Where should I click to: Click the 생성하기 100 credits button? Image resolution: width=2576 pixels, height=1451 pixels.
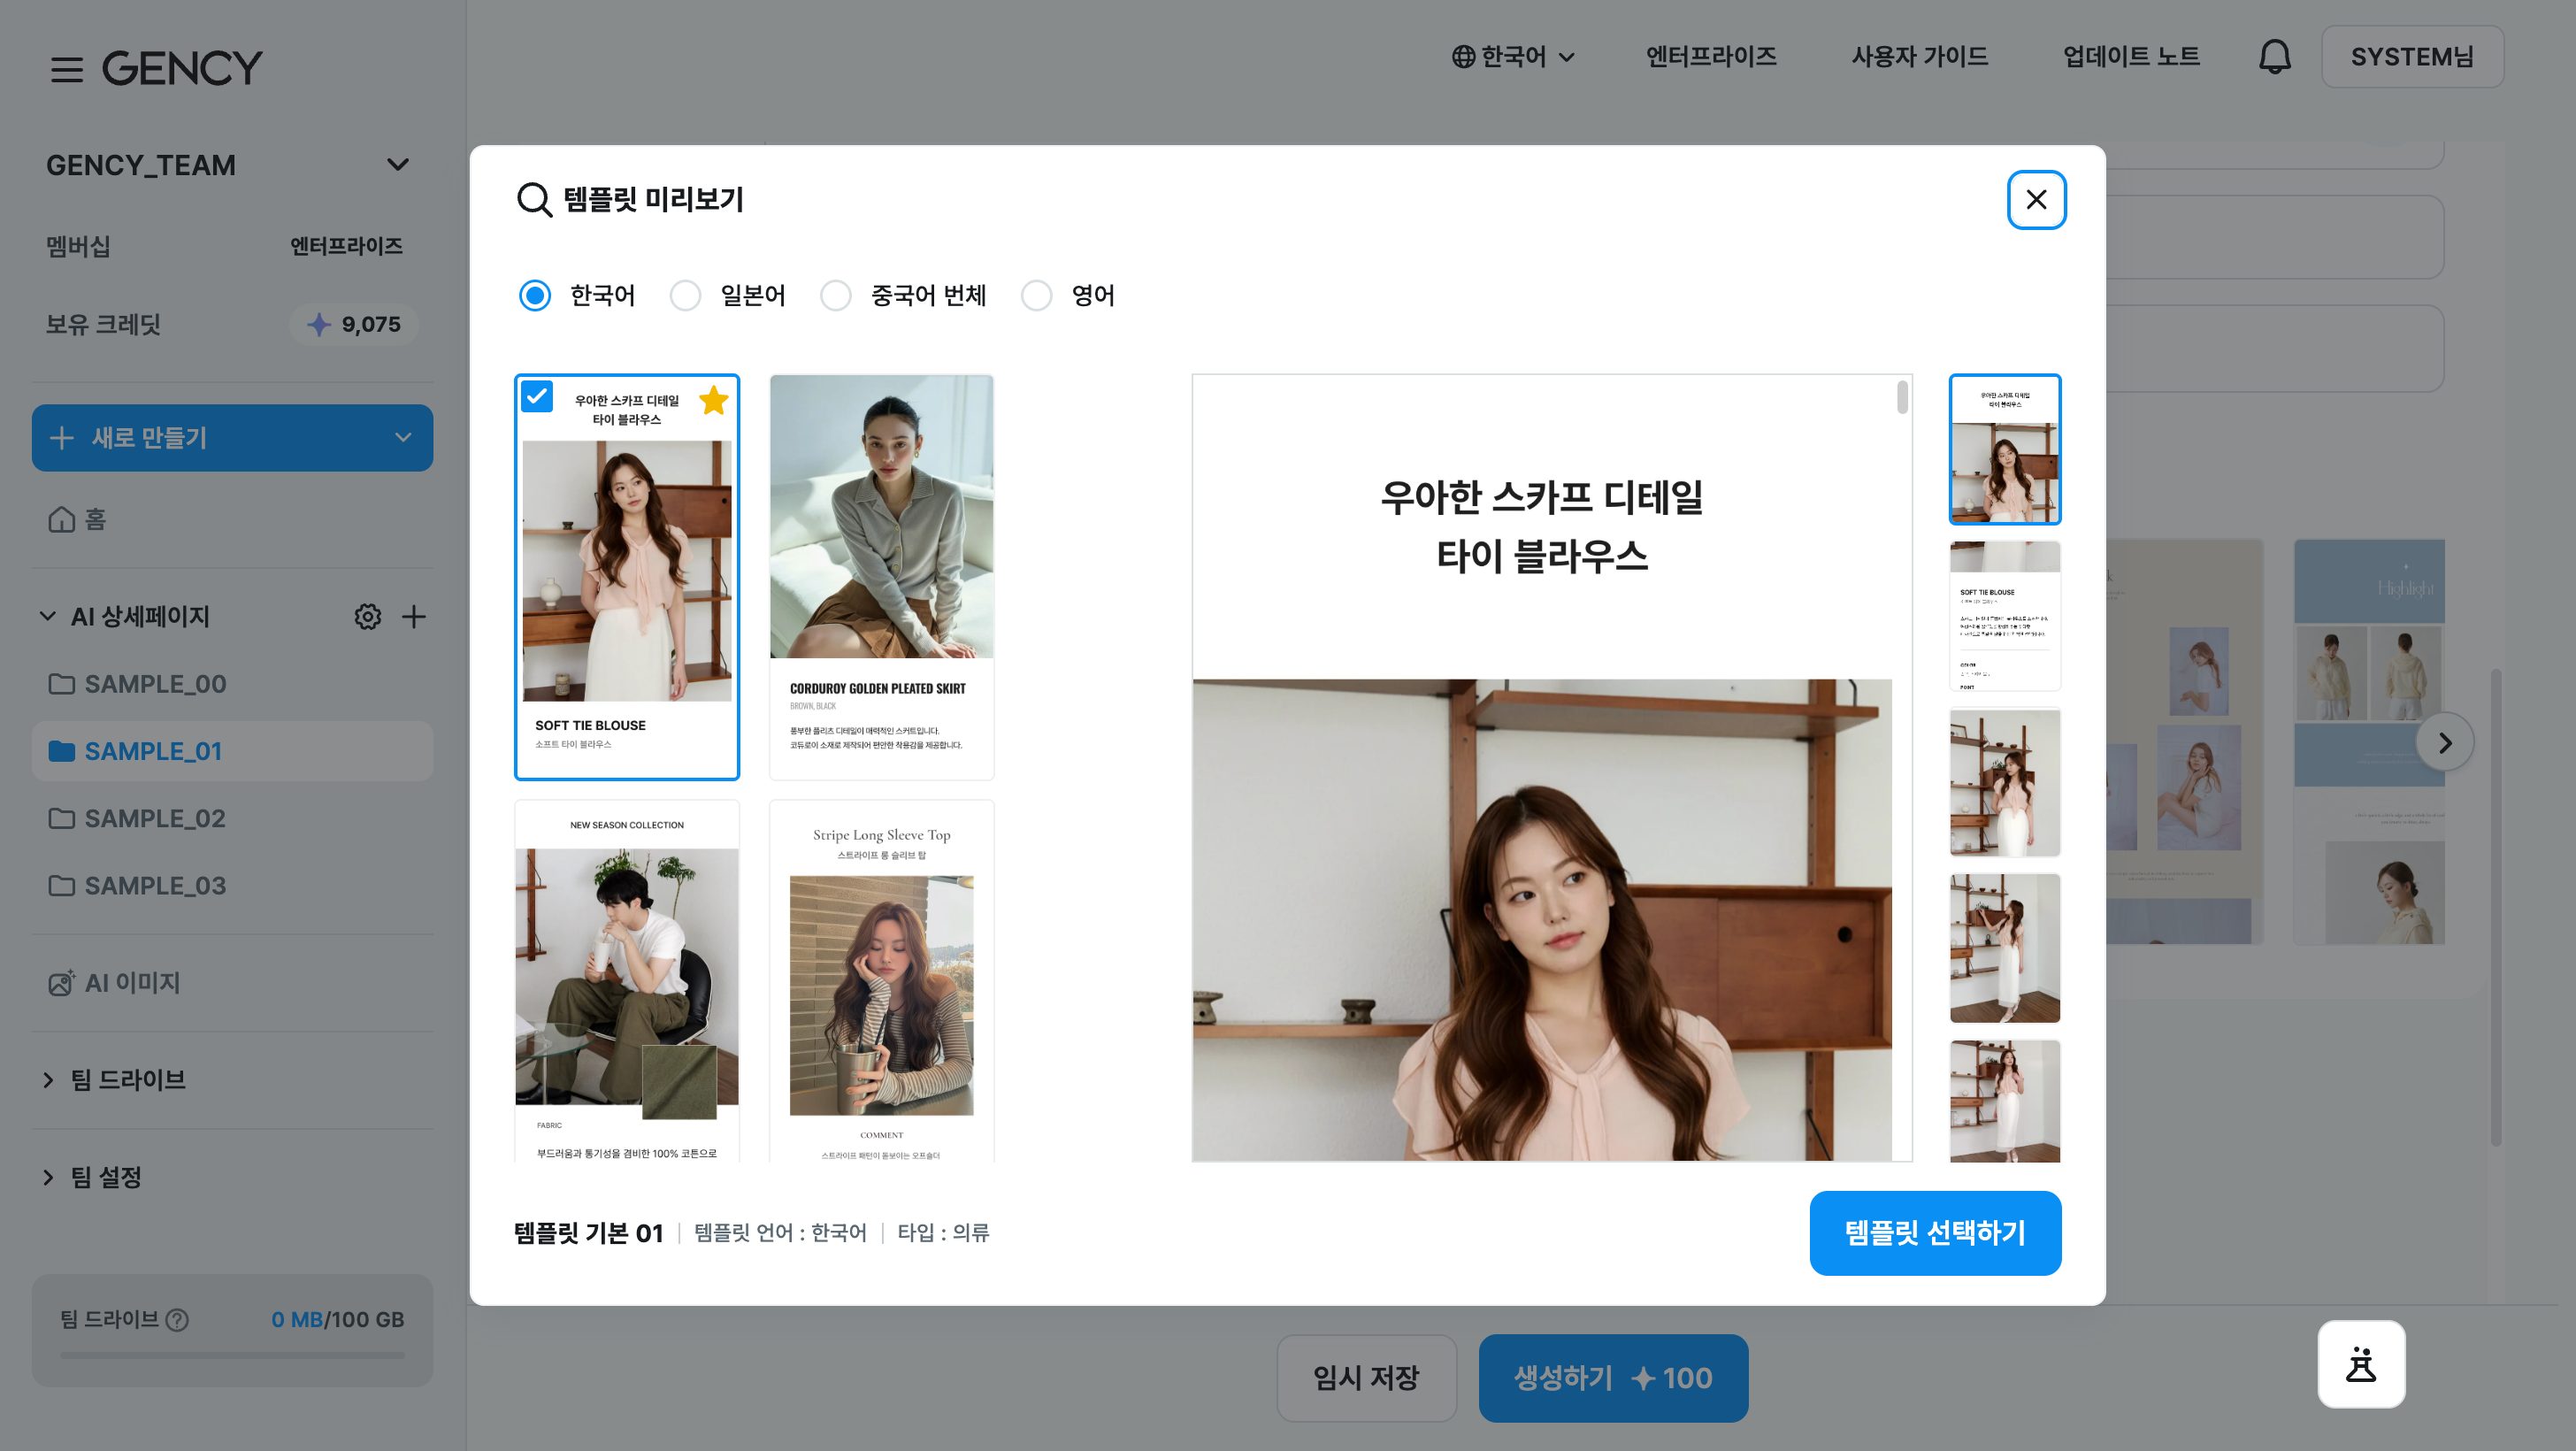[1613, 1378]
